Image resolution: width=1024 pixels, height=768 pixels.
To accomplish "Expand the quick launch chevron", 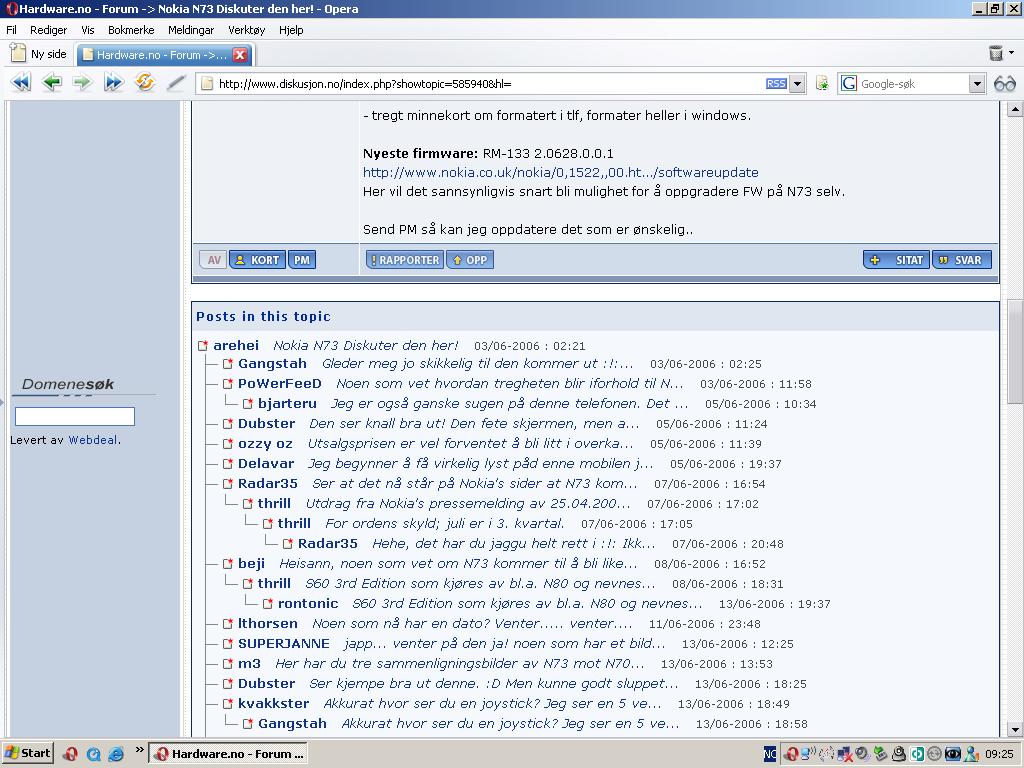I will pos(139,750).
